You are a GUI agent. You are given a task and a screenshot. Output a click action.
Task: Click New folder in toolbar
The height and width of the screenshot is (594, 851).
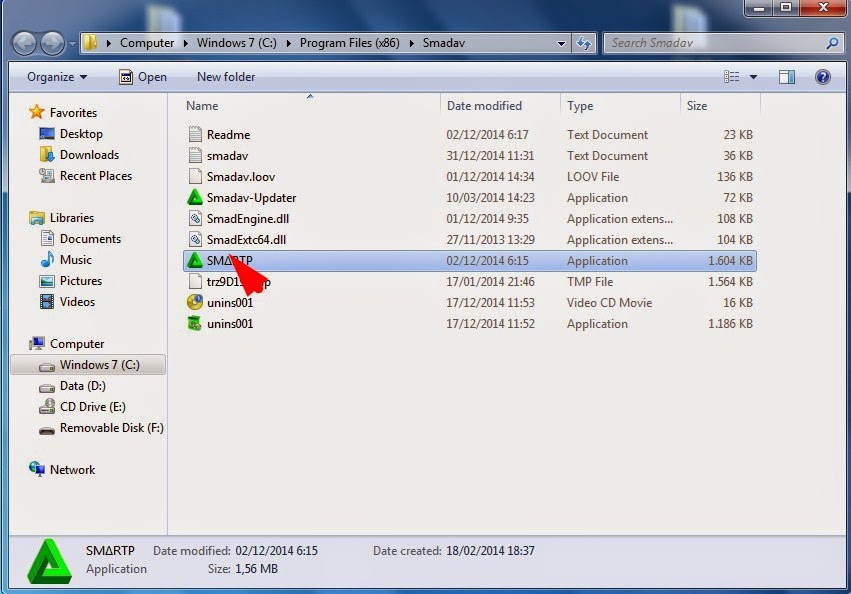pyautogui.click(x=226, y=77)
